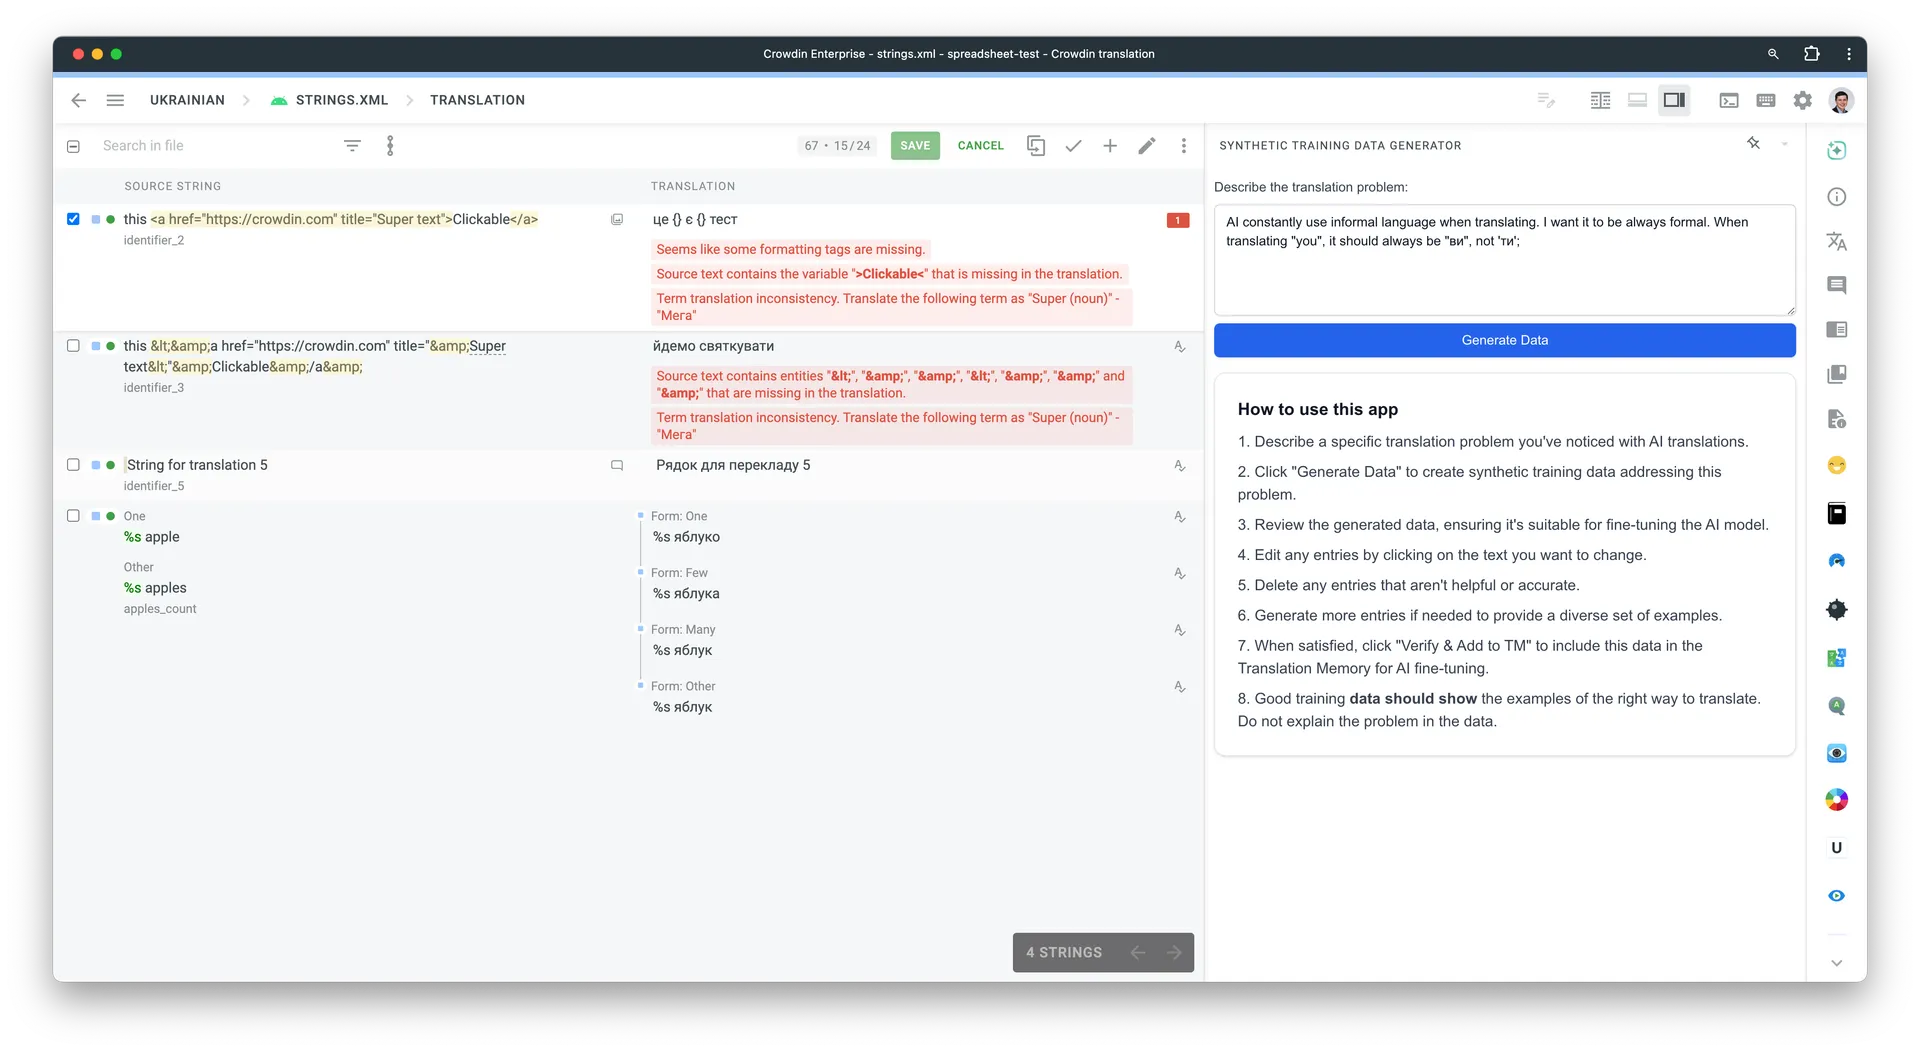Click the comment icon for identifier_5
Screen dimensions: 1920x1052
click(617, 465)
